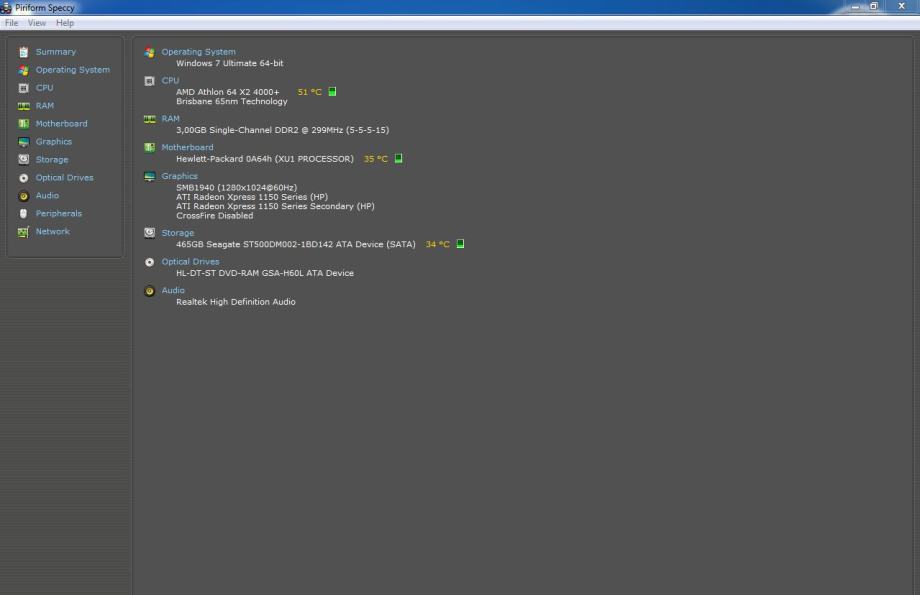Select the CPU label in sidebar
The width and height of the screenshot is (920, 595).
pos(45,87)
